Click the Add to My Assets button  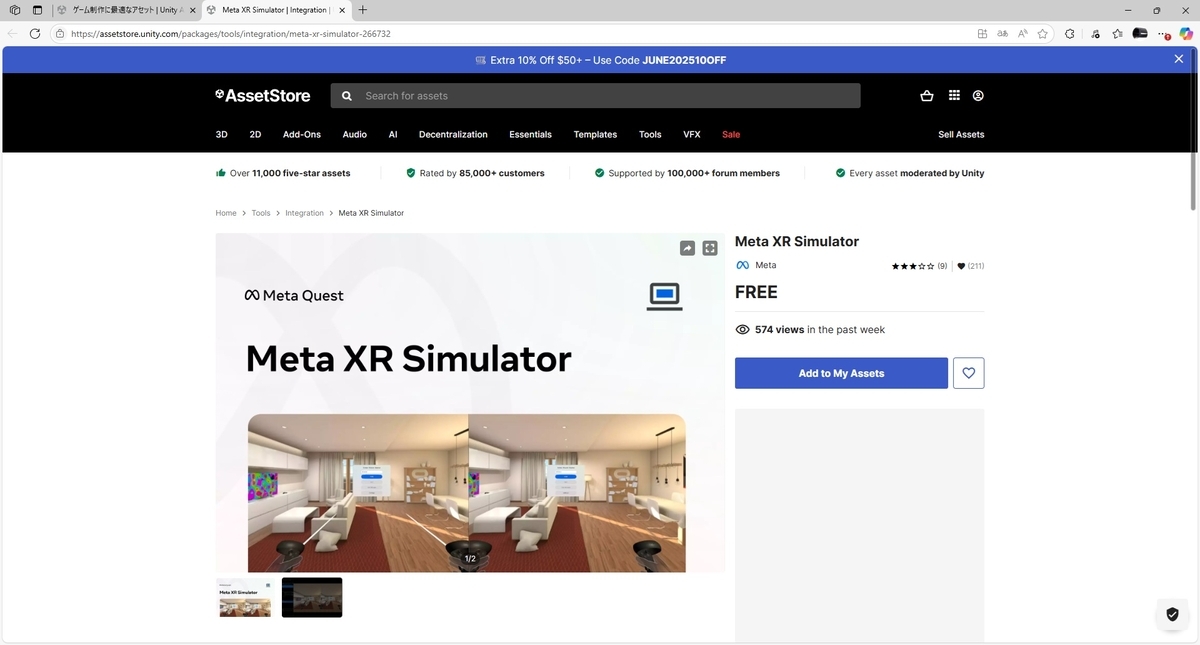pos(841,372)
